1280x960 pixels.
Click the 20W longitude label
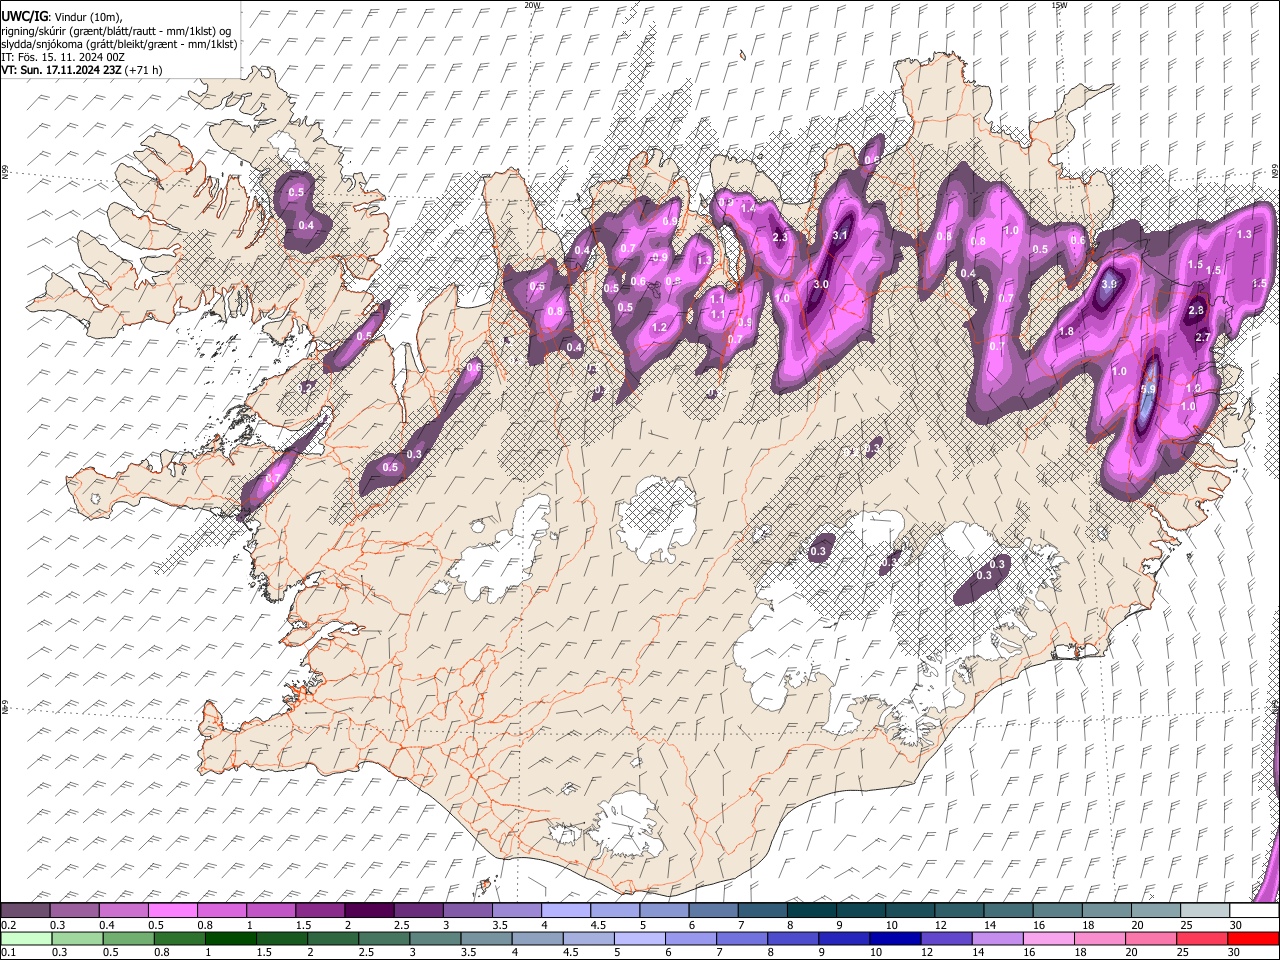(x=532, y=5)
